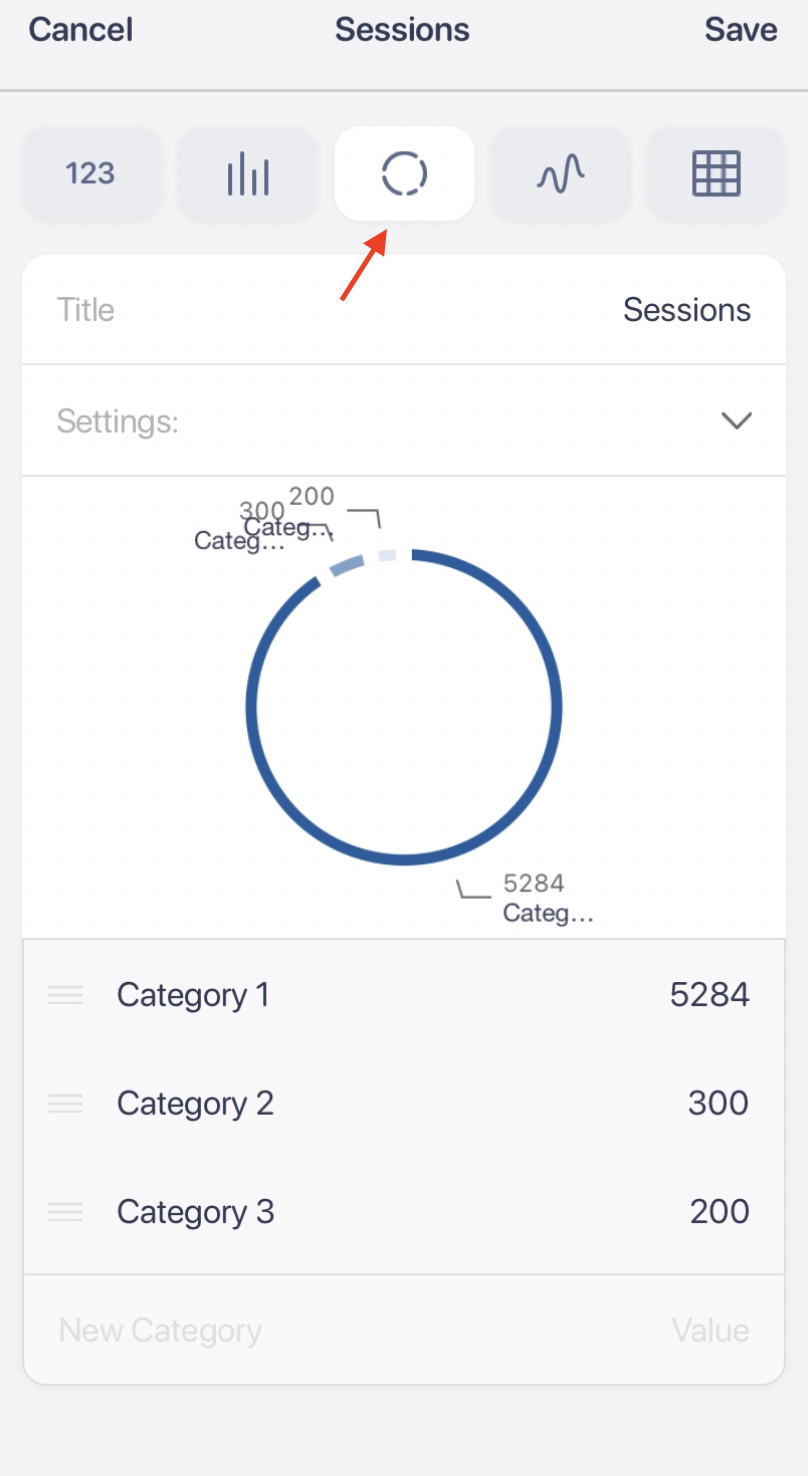Click the New Category name field
Viewport: 808px width, 1476px height.
160,1330
